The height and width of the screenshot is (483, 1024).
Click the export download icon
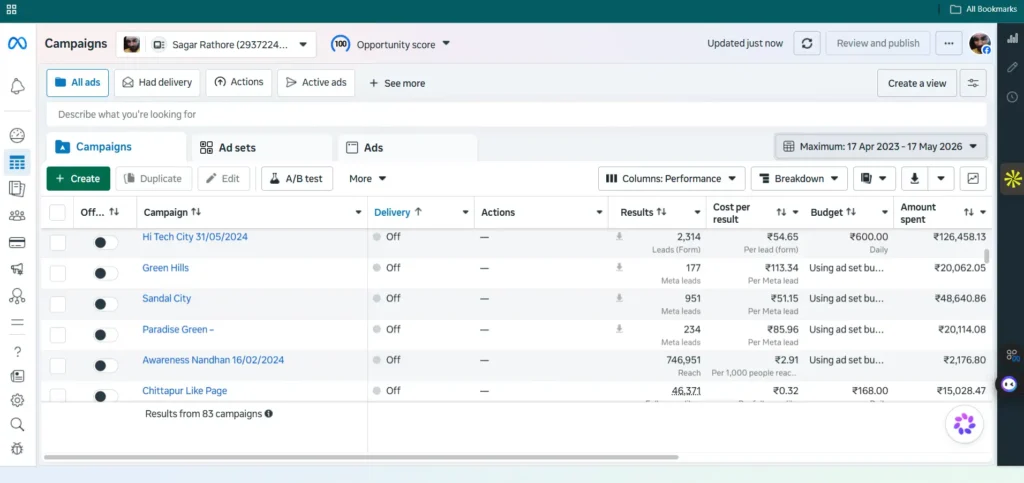click(914, 178)
